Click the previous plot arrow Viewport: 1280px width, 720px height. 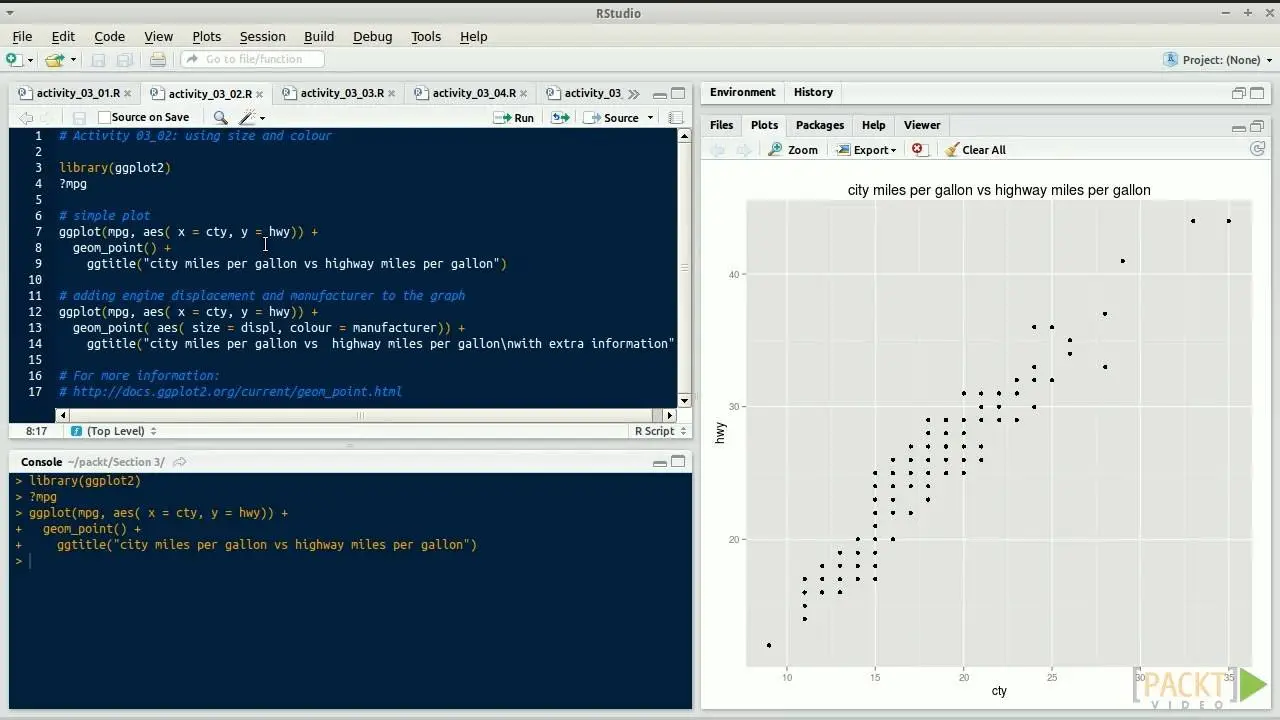pos(717,150)
